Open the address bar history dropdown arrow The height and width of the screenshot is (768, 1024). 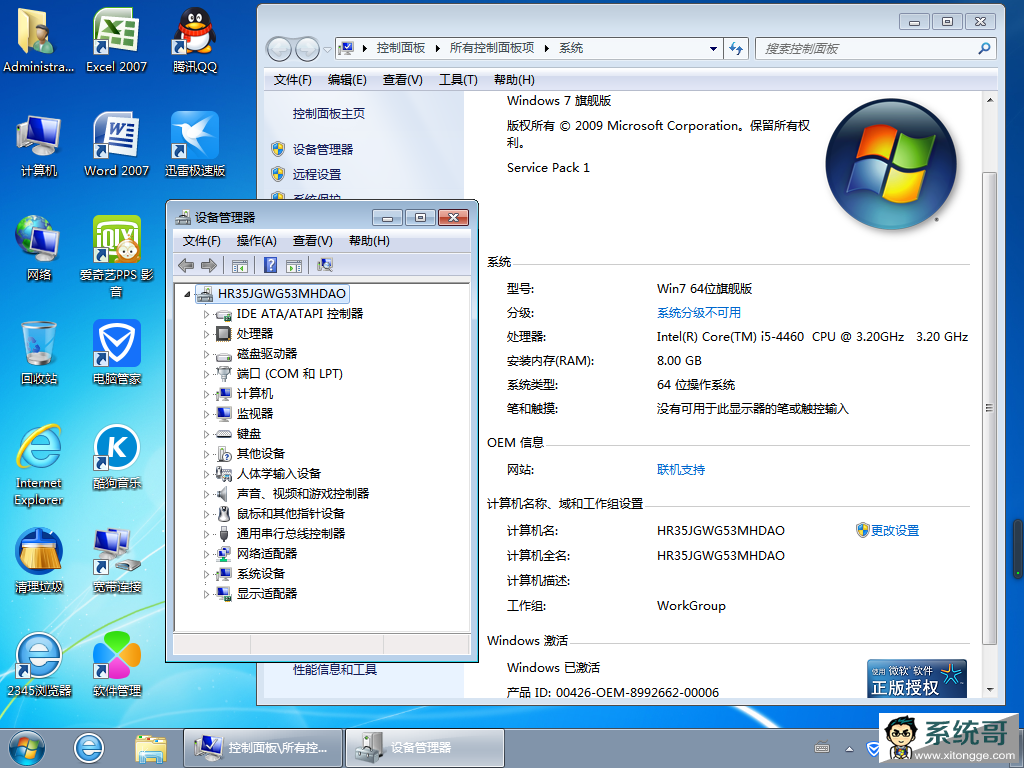point(713,48)
